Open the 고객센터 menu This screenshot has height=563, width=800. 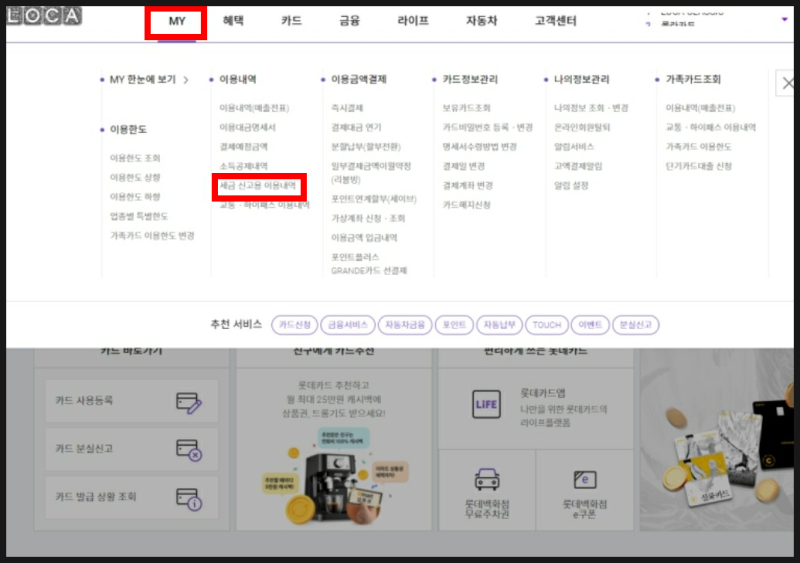[x=556, y=21]
